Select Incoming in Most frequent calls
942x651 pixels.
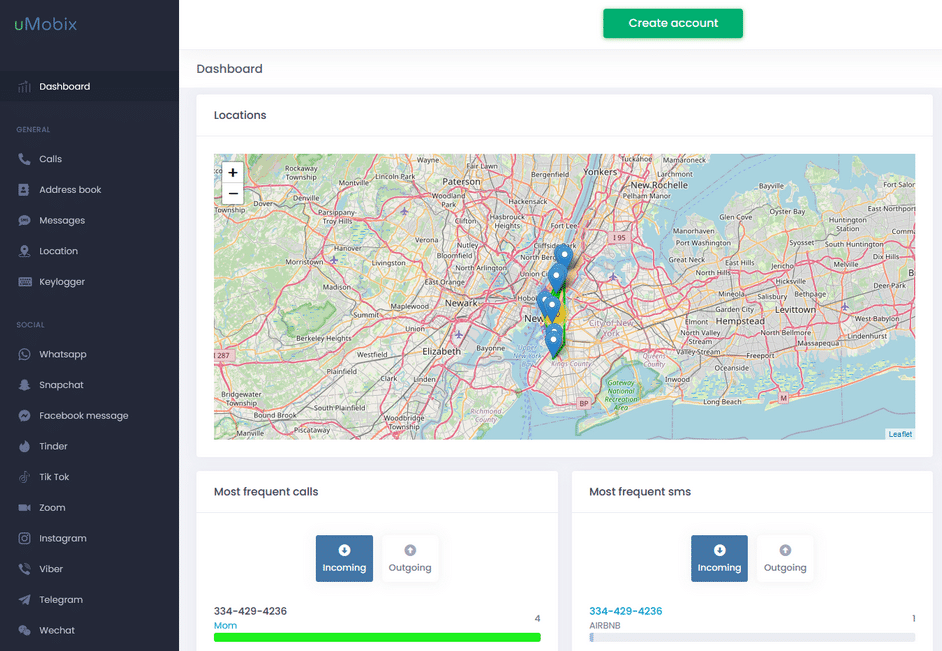point(344,559)
